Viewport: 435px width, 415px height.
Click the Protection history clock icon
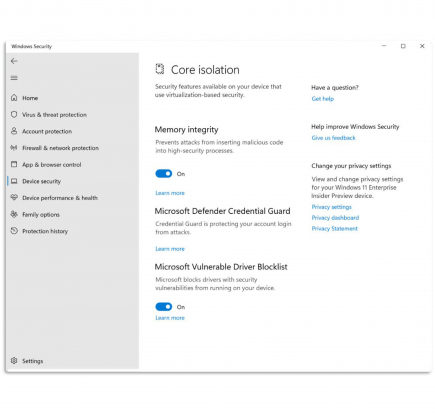14,231
